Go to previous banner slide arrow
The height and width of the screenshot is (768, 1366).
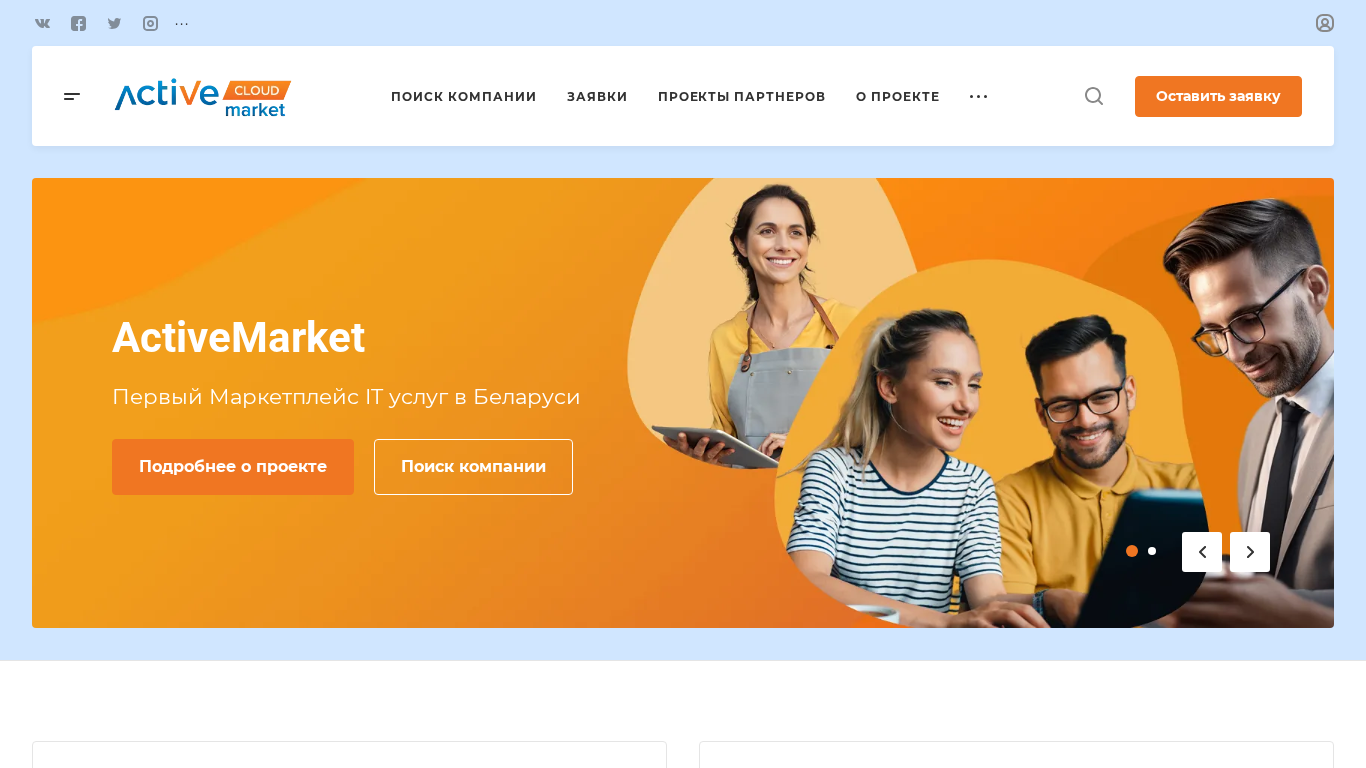tap(1202, 552)
